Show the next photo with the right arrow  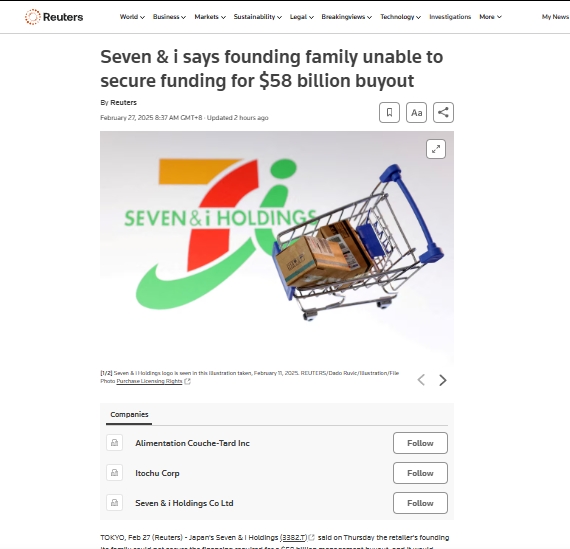pos(442,380)
